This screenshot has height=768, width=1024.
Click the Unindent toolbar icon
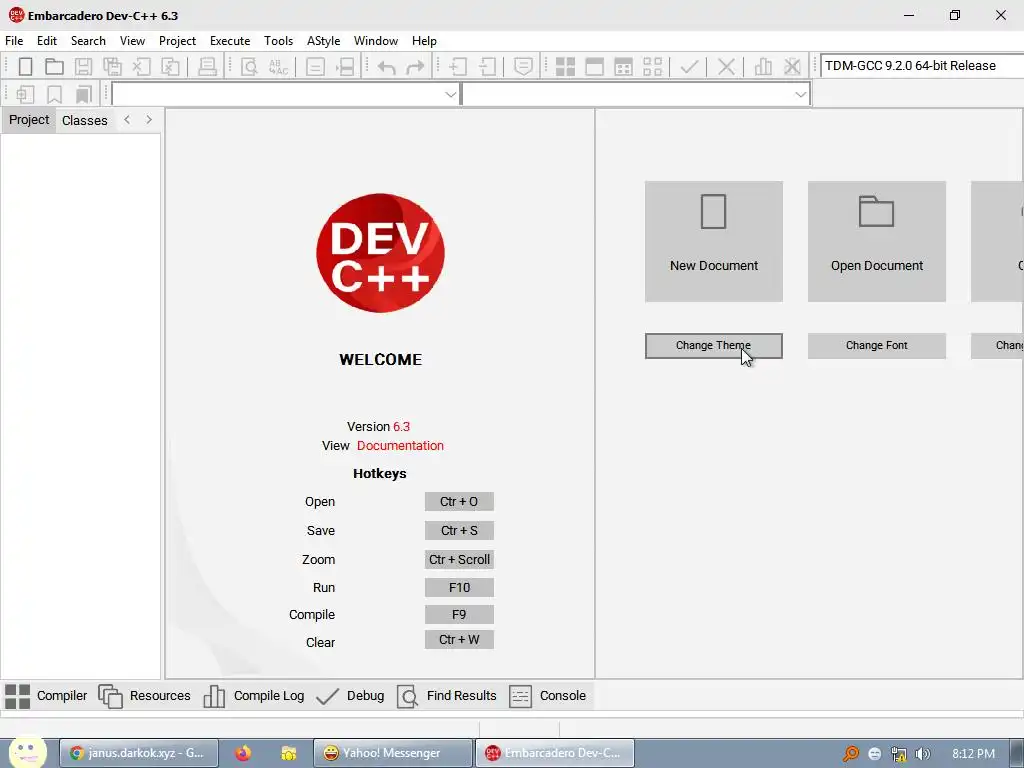(487, 67)
